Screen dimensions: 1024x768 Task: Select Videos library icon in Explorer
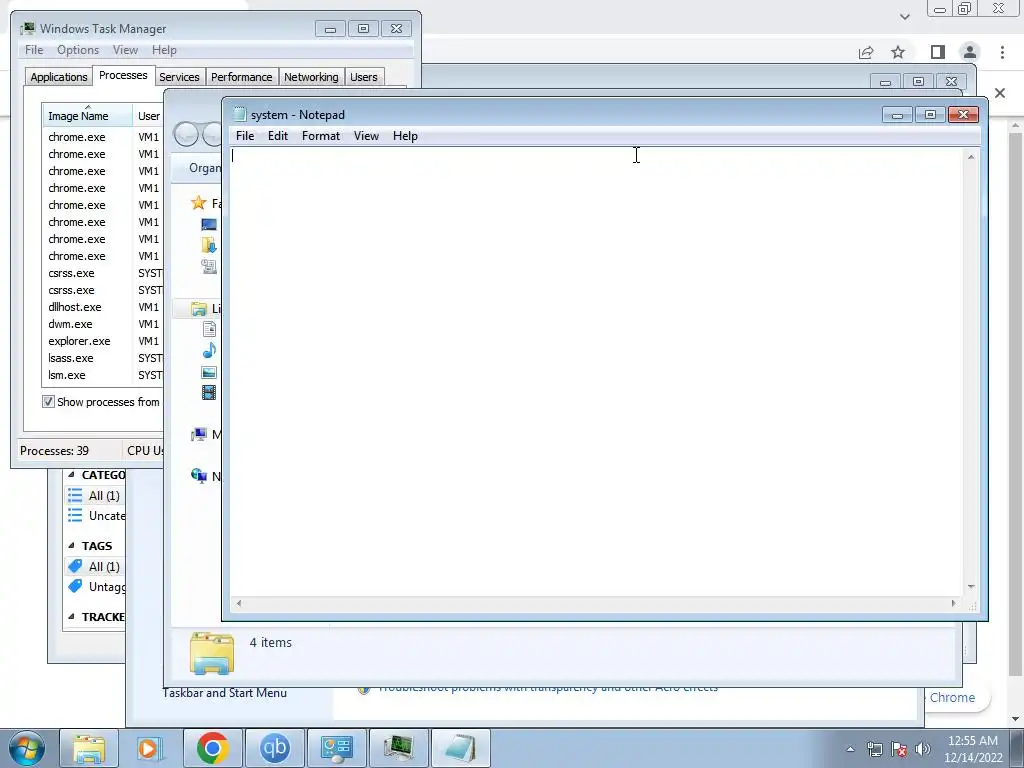209,392
